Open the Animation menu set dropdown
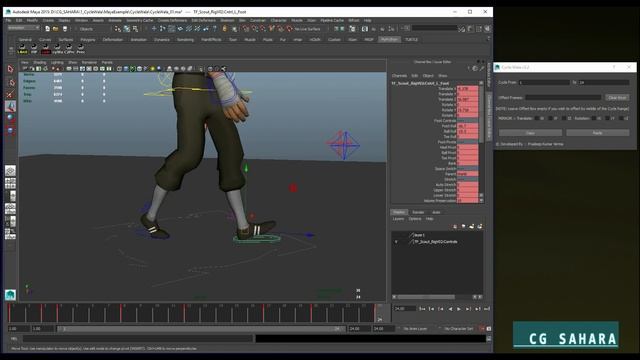 tap(23, 28)
